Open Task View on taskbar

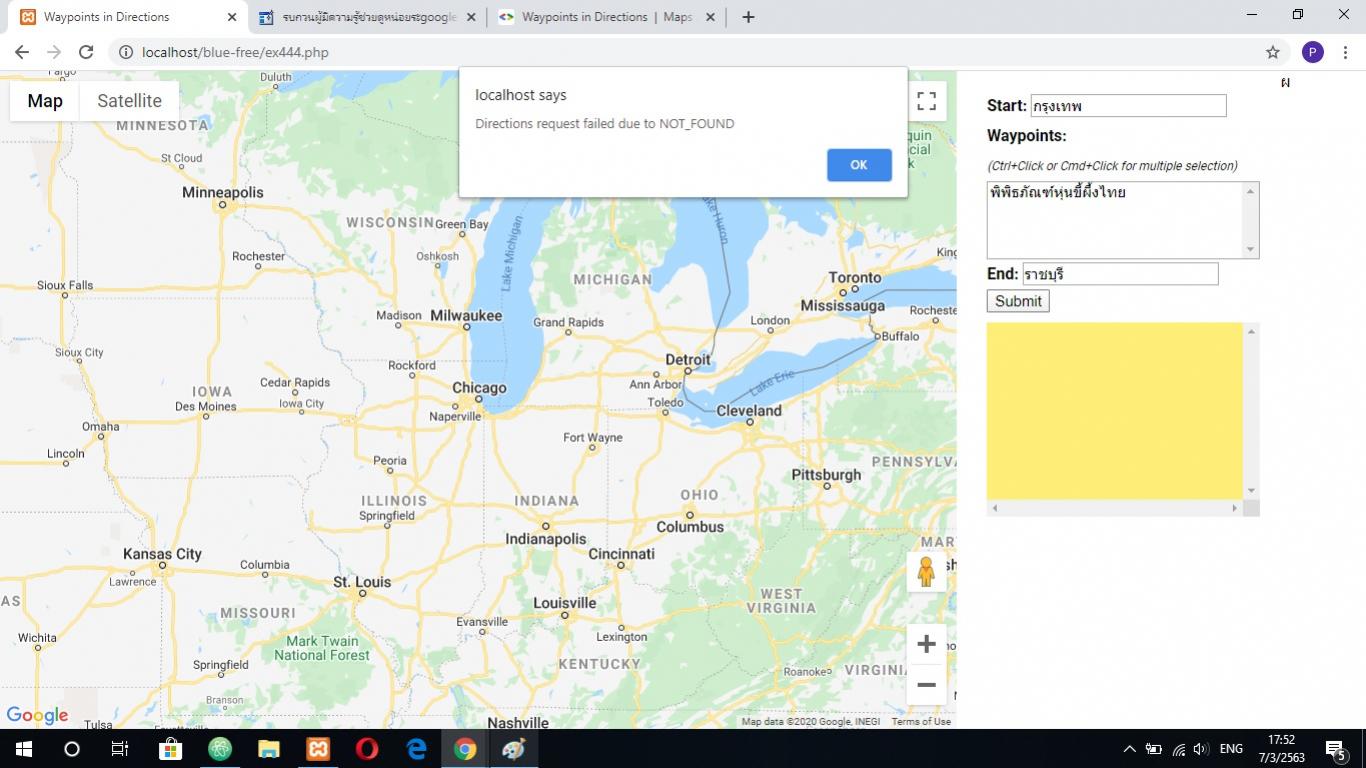tap(120, 749)
